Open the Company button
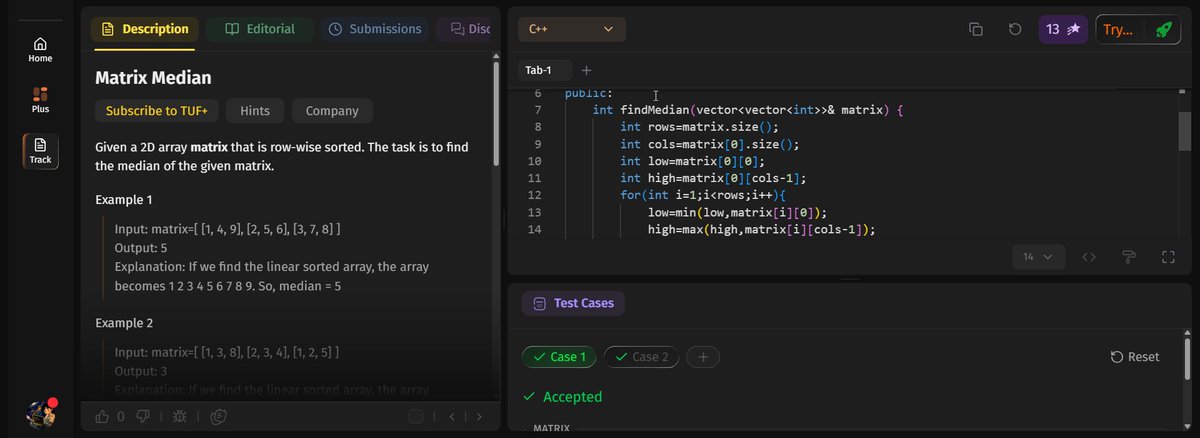 (x=332, y=111)
